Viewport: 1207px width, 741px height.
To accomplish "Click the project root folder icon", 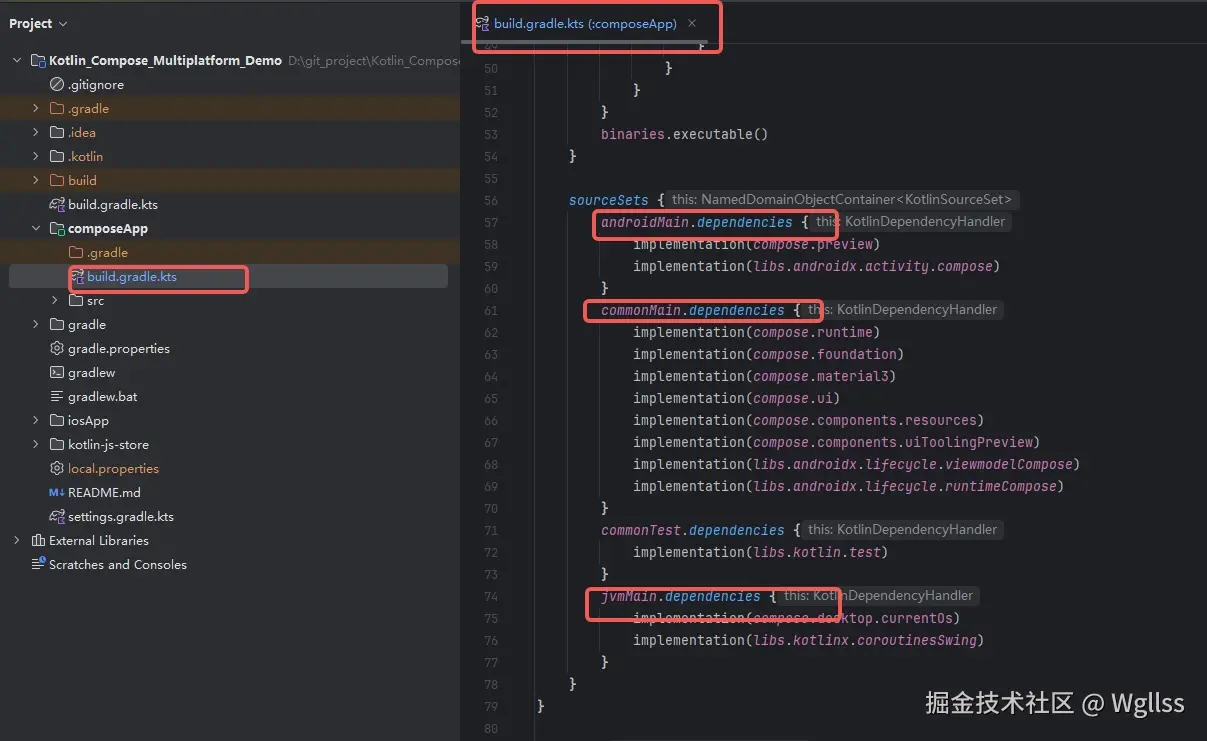I will (38, 60).
